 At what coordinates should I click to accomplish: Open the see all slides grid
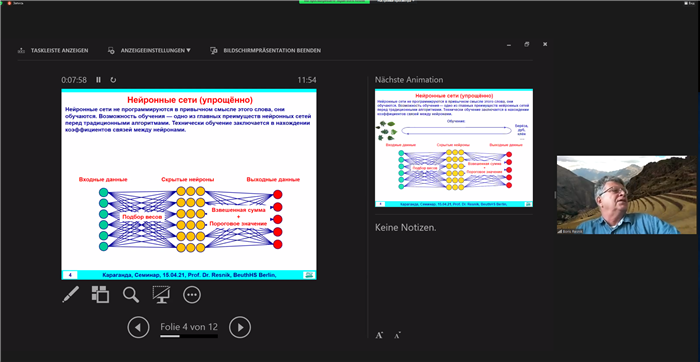pos(100,295)
